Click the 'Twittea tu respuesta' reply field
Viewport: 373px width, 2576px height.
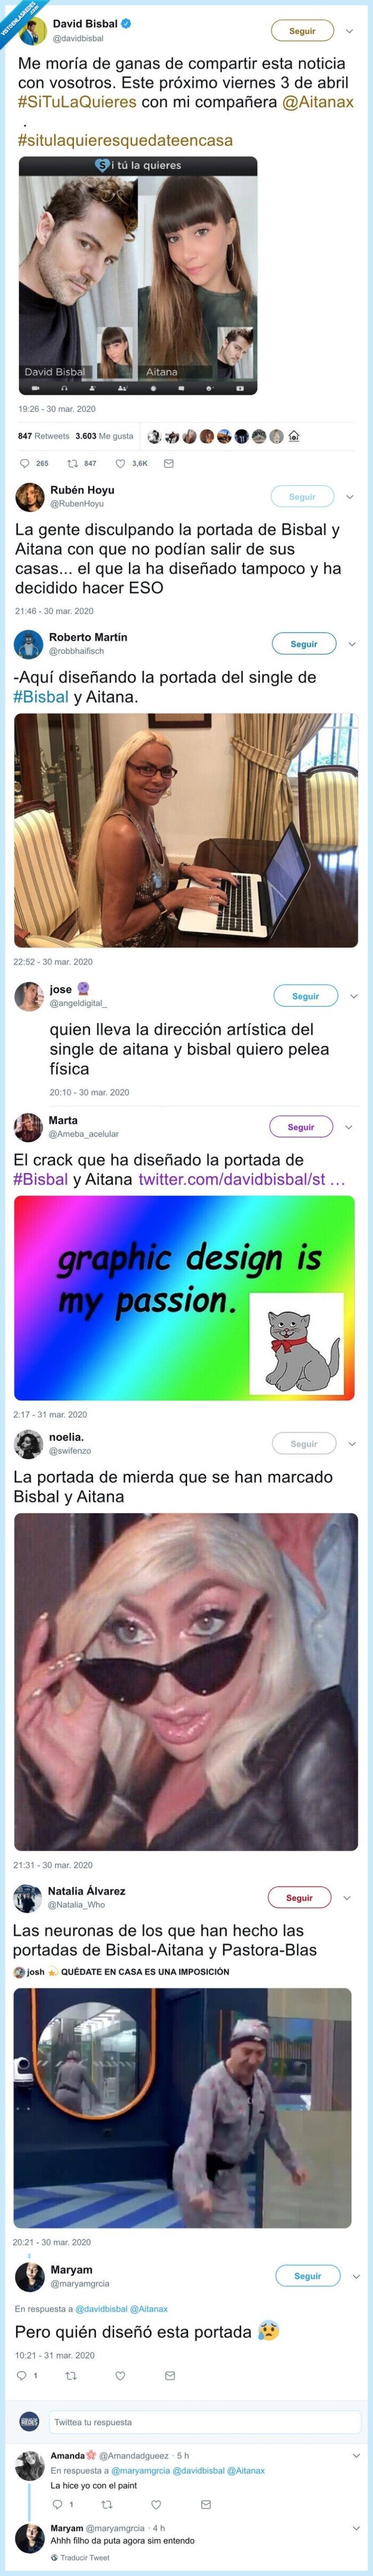[x=204, y=2422]
